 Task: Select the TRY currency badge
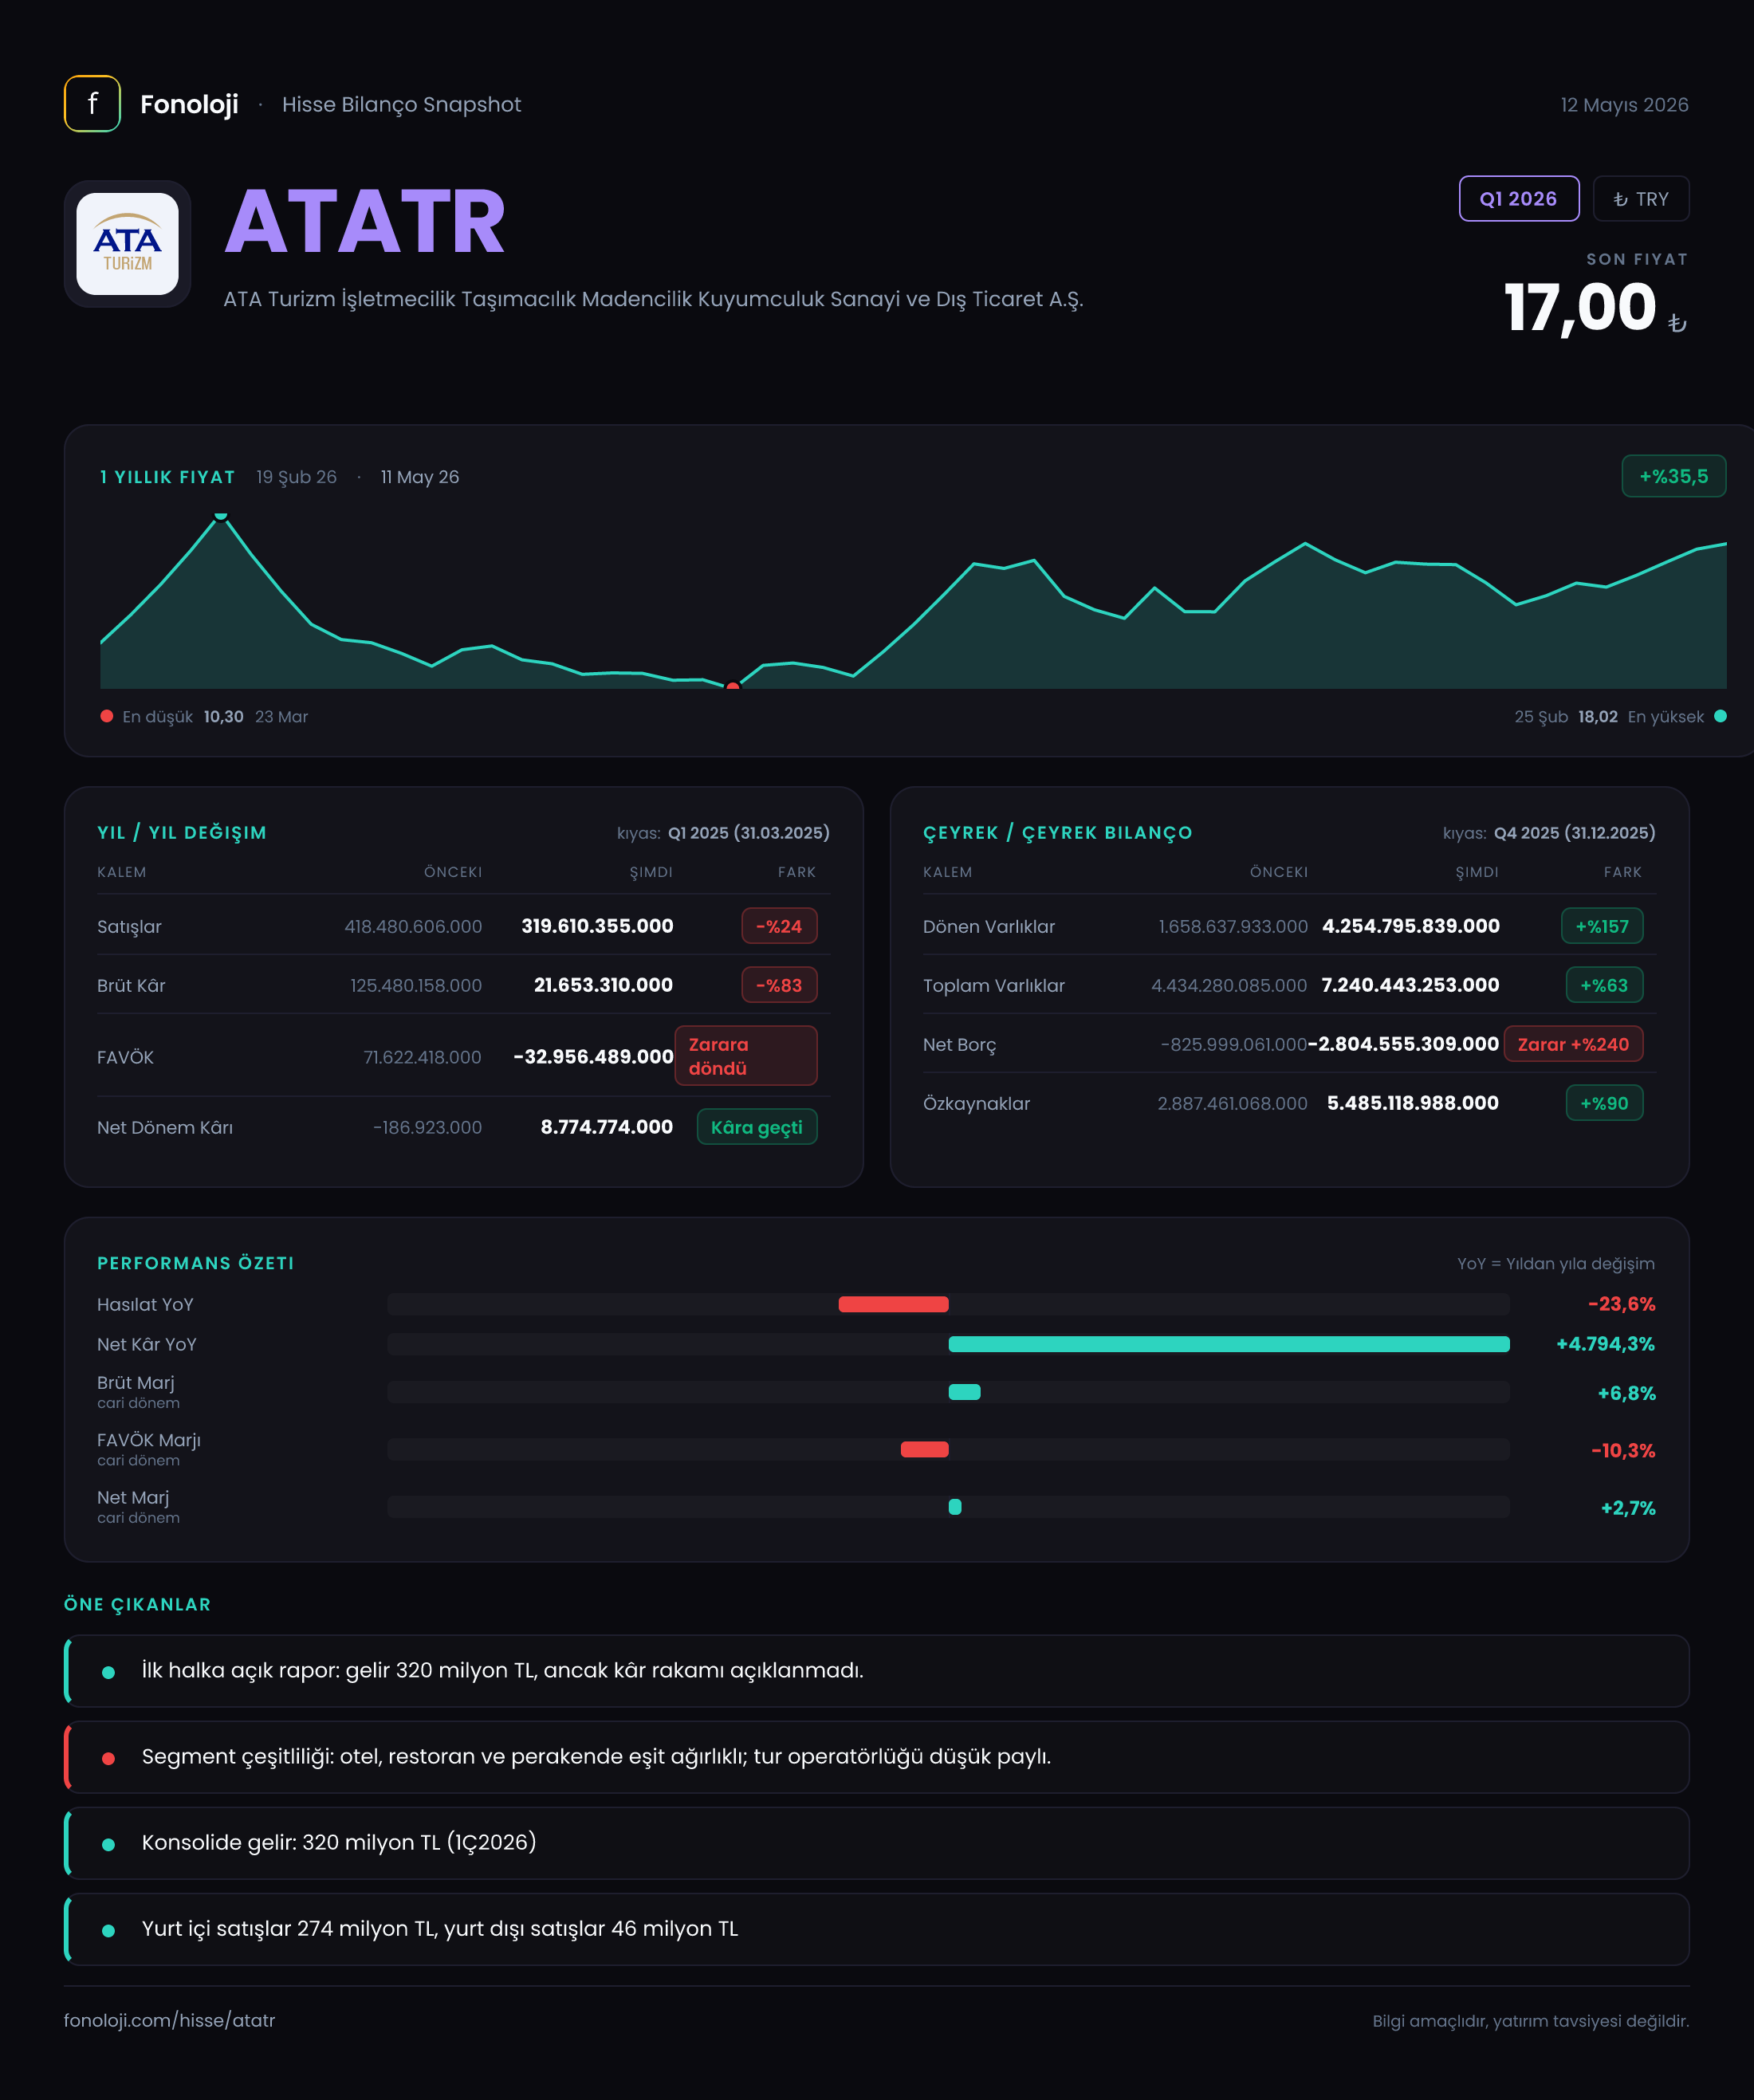1641,199
